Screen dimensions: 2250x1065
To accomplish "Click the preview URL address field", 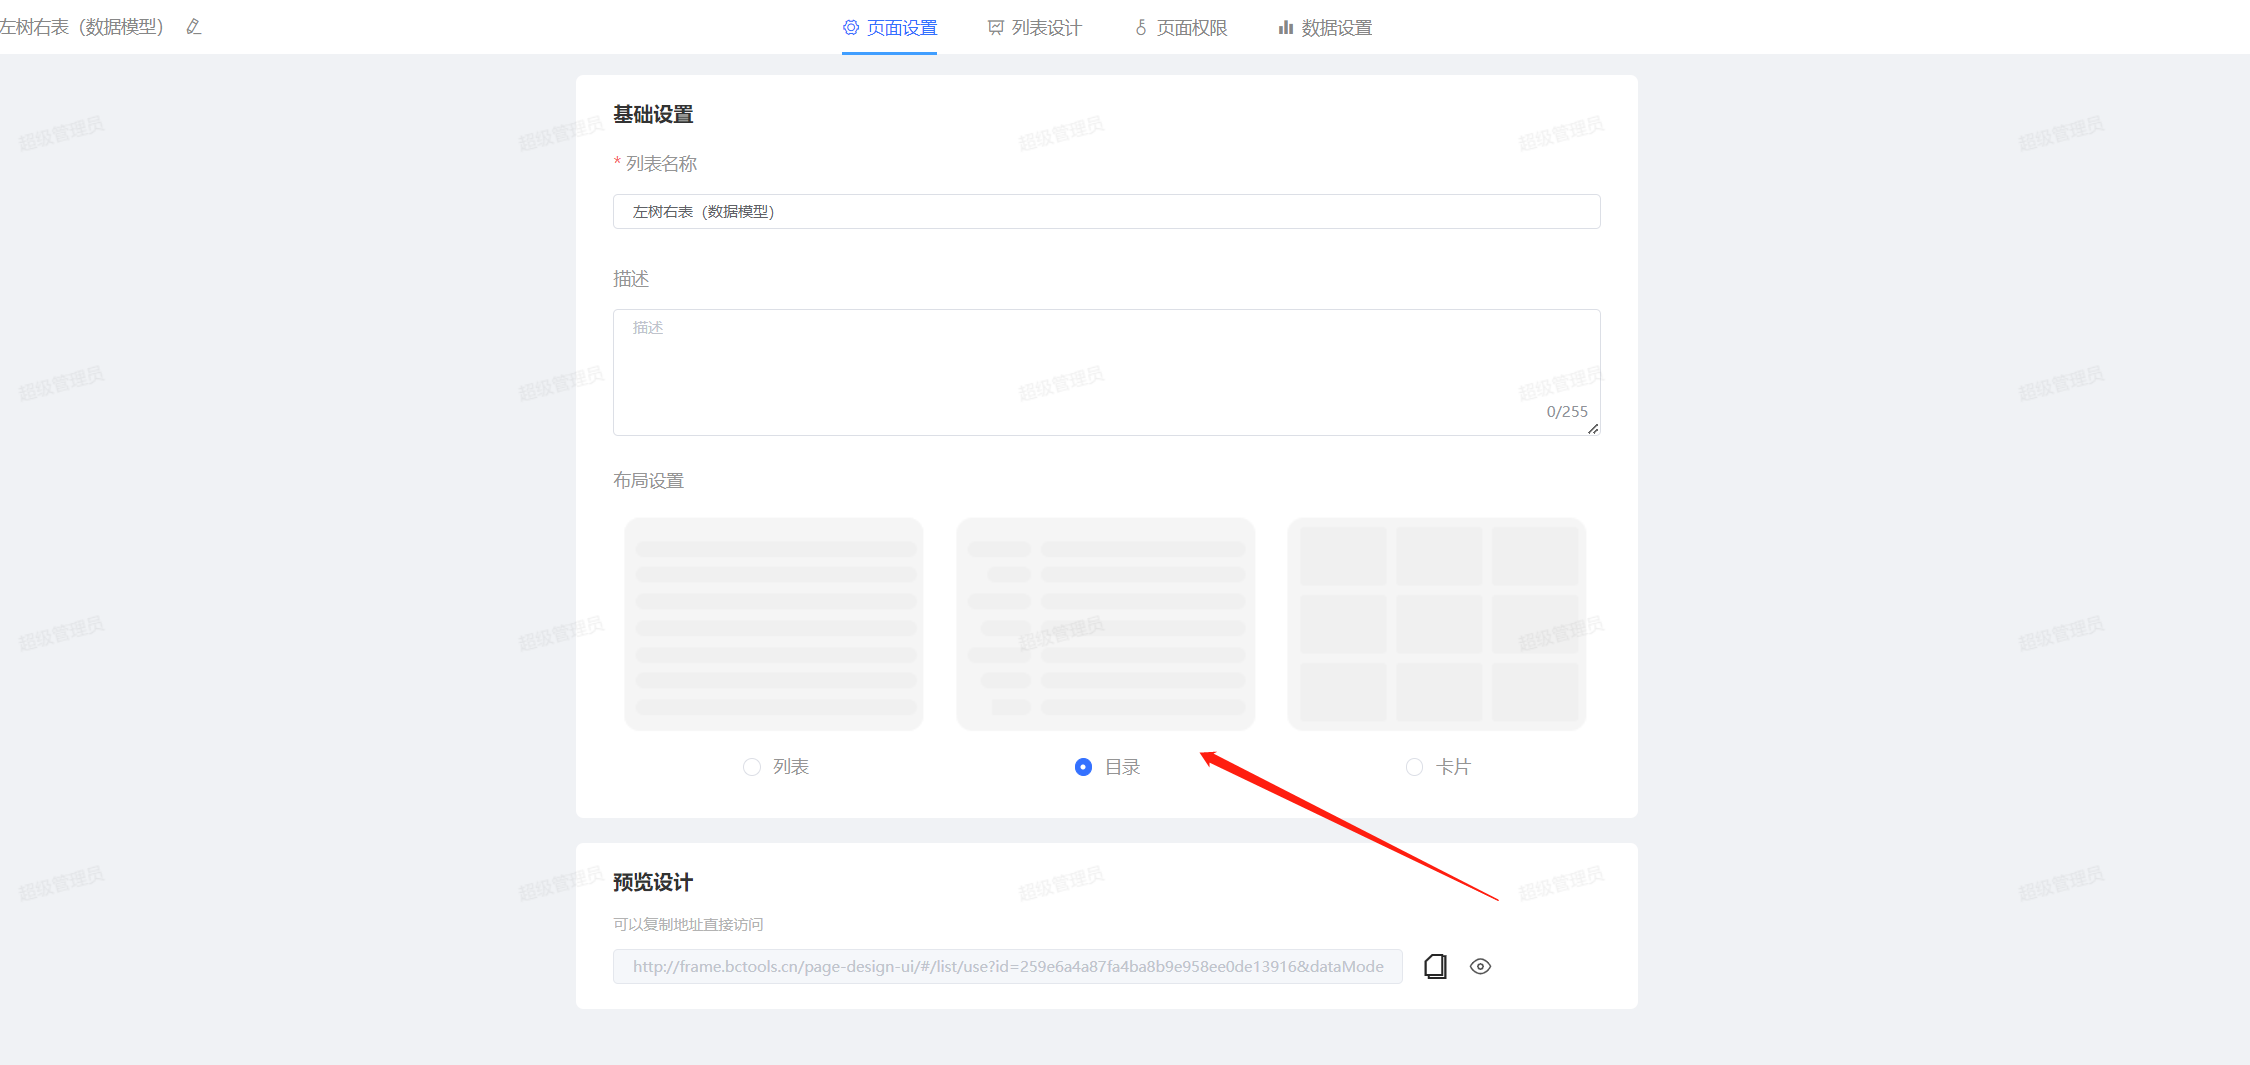I will [1007, 966].
